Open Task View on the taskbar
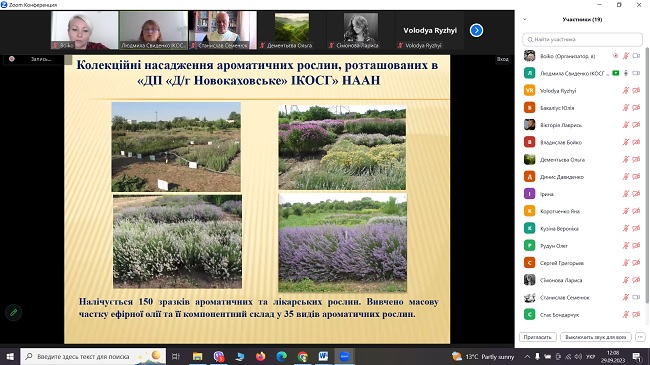The width and height of the screenshot is (650, 365). [176, 356]
